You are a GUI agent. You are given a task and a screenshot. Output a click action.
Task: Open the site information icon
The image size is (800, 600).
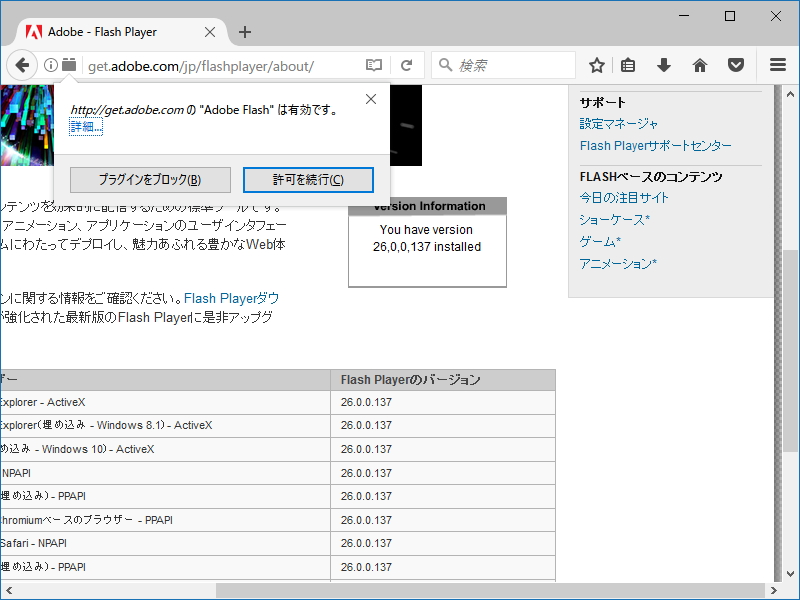tap(50, 64)
